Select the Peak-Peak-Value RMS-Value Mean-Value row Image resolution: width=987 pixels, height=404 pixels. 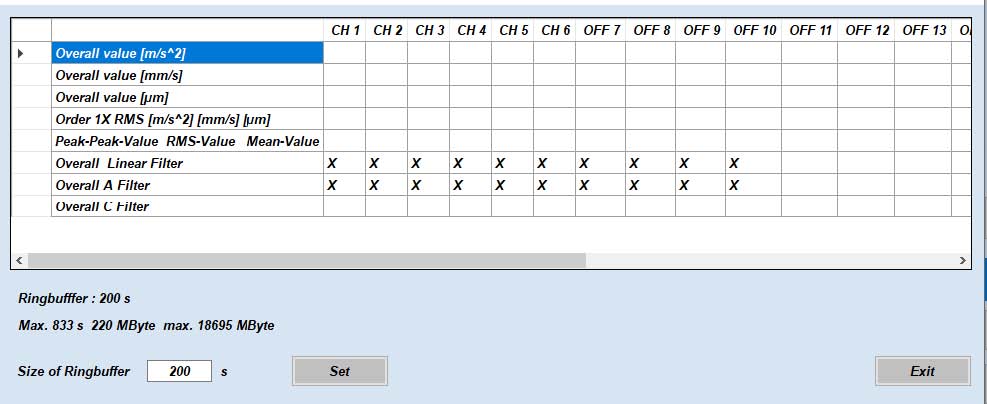[x=188, y=142]
